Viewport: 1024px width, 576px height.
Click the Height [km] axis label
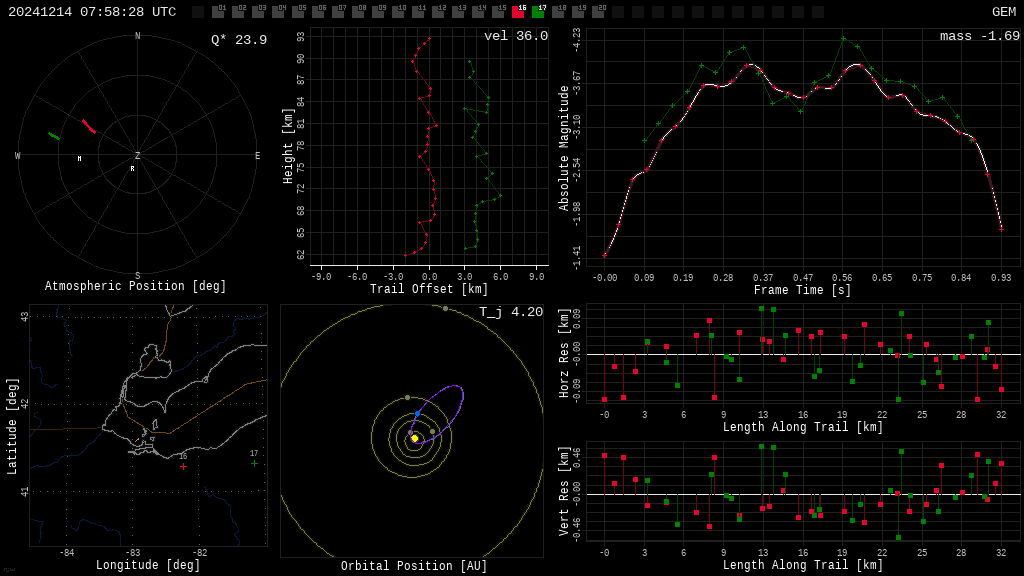click(288, 146)
